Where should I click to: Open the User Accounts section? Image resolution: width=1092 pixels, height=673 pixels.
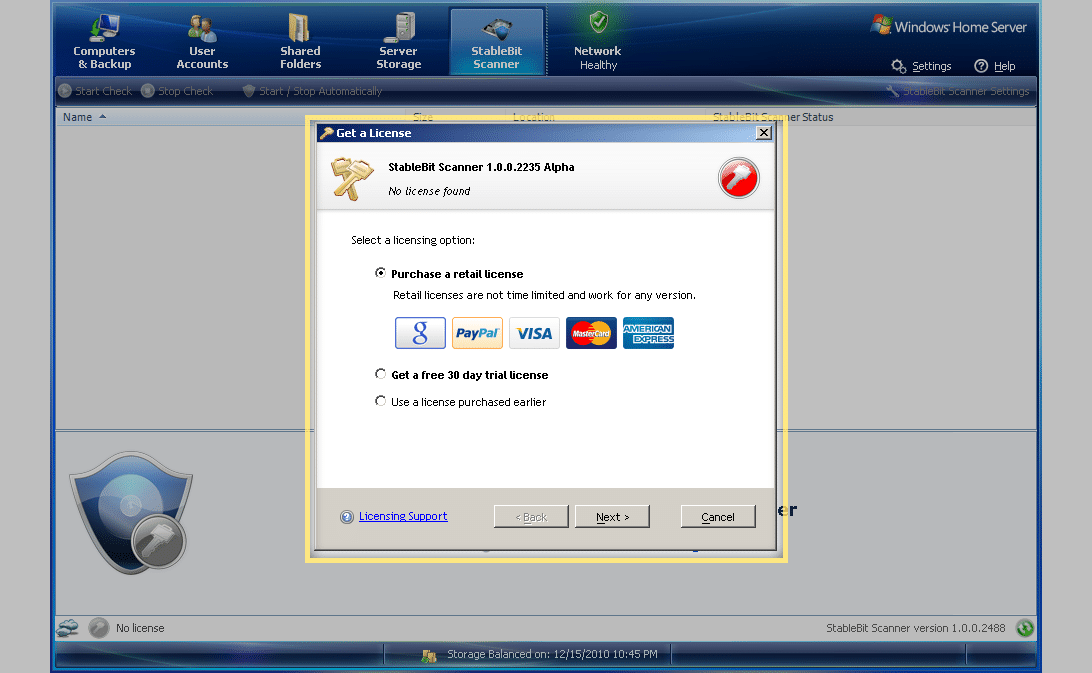(201, 40)
